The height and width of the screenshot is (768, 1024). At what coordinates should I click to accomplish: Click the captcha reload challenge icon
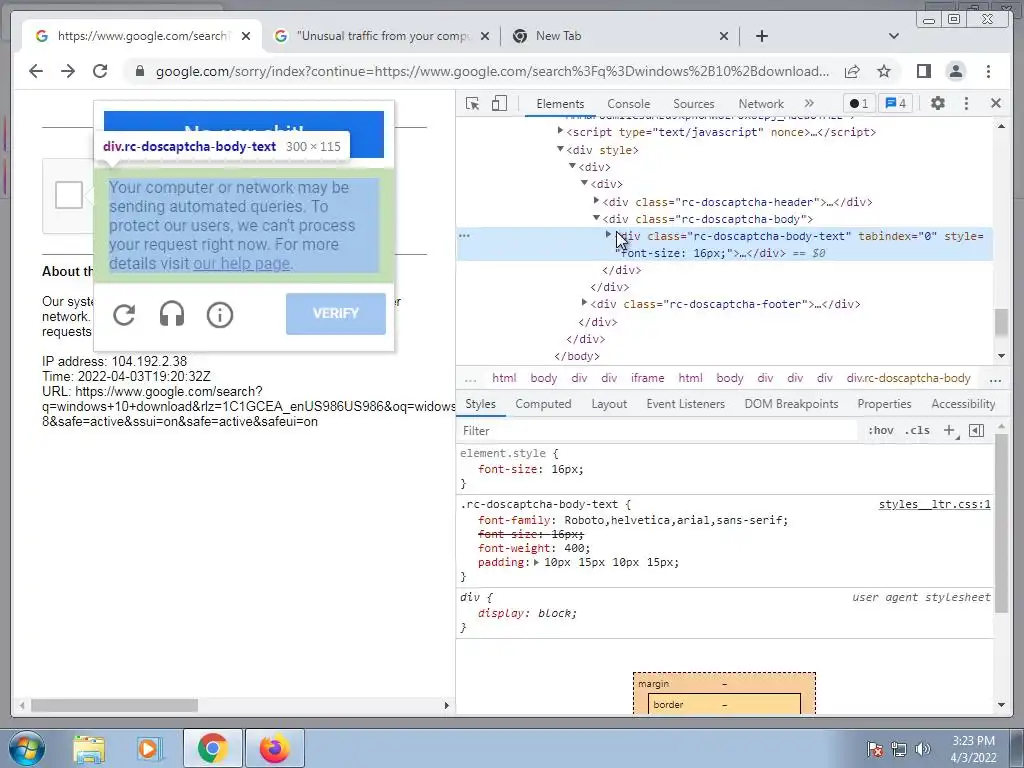click(x=124, y=315)
